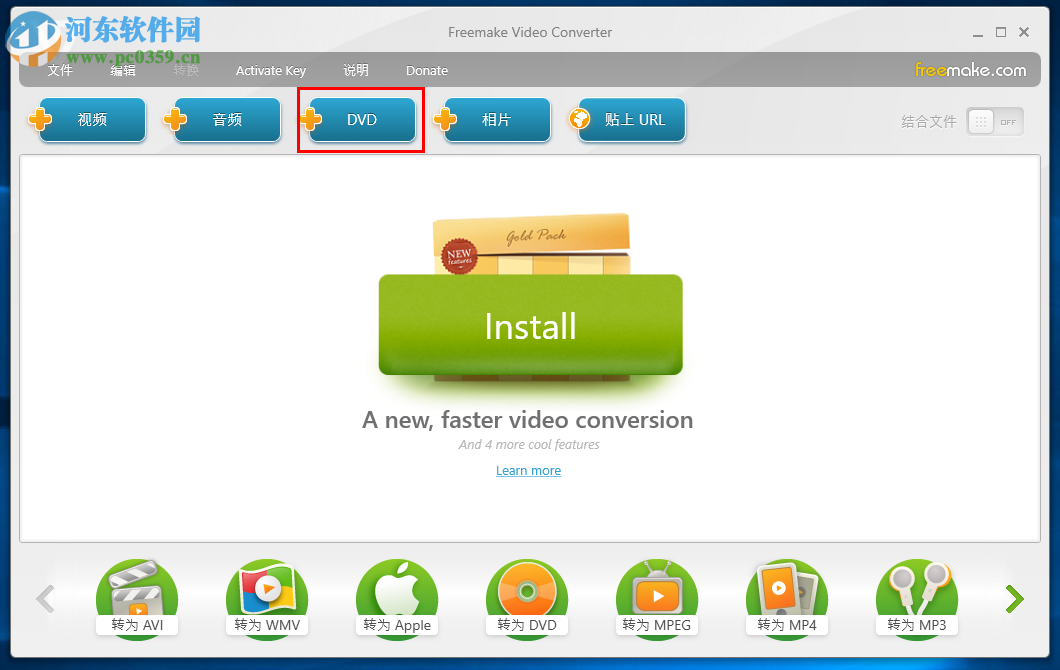Open the Activate Key menu item
The width and height of the screenshot is (1060, 670).
(x=270, y=70)
